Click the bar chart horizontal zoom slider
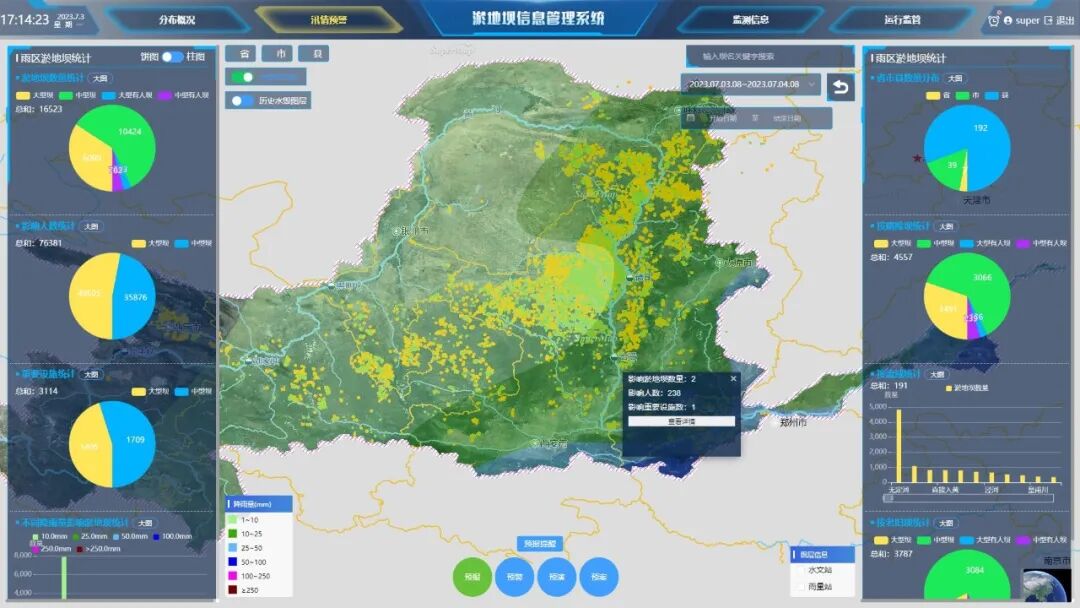The image size is (1080, 608). point(969,498)
